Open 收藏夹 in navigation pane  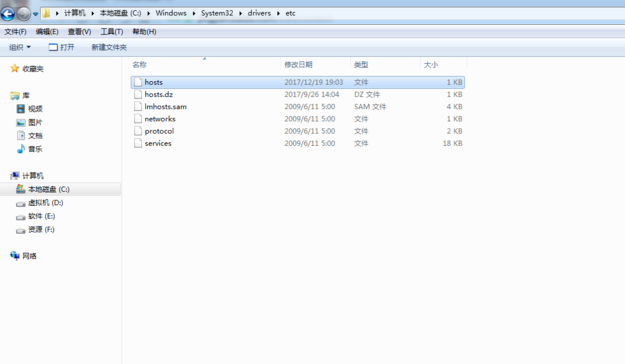tap(33, 69)
